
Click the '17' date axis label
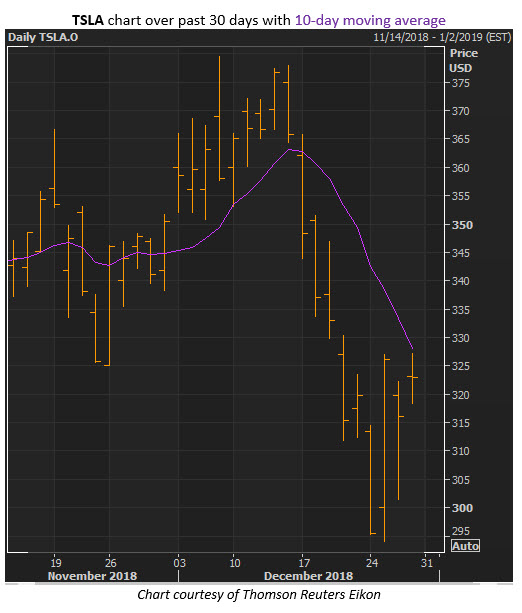click(x=304, y=563)
